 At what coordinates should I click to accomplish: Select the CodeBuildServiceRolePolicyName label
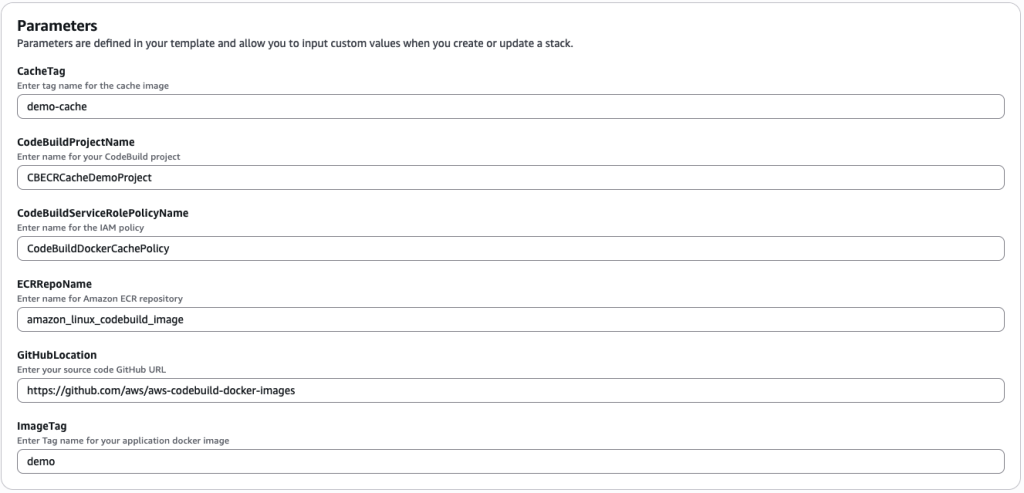tap(102, 213)
